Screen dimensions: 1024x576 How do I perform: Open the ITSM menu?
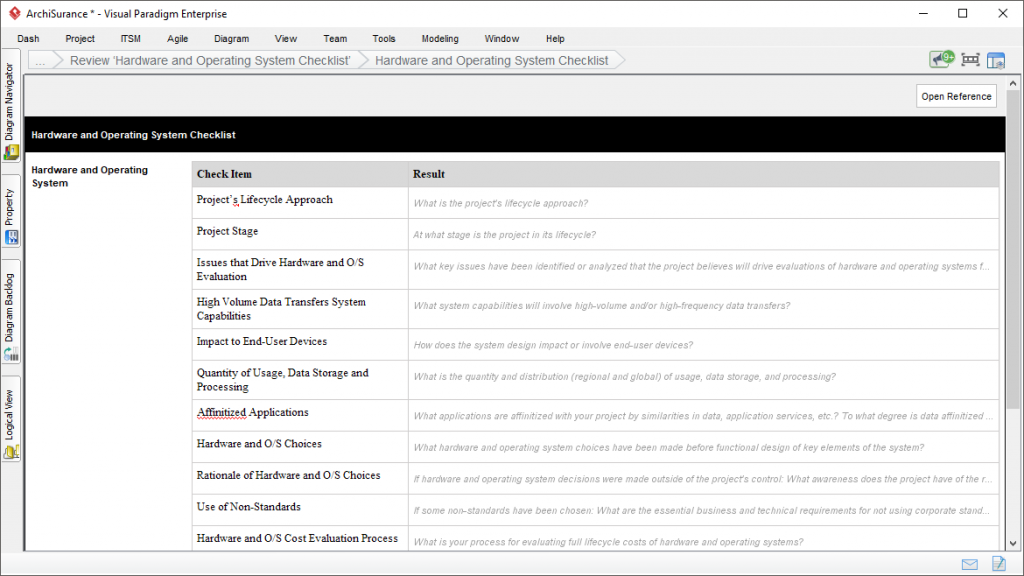[131, 39]
